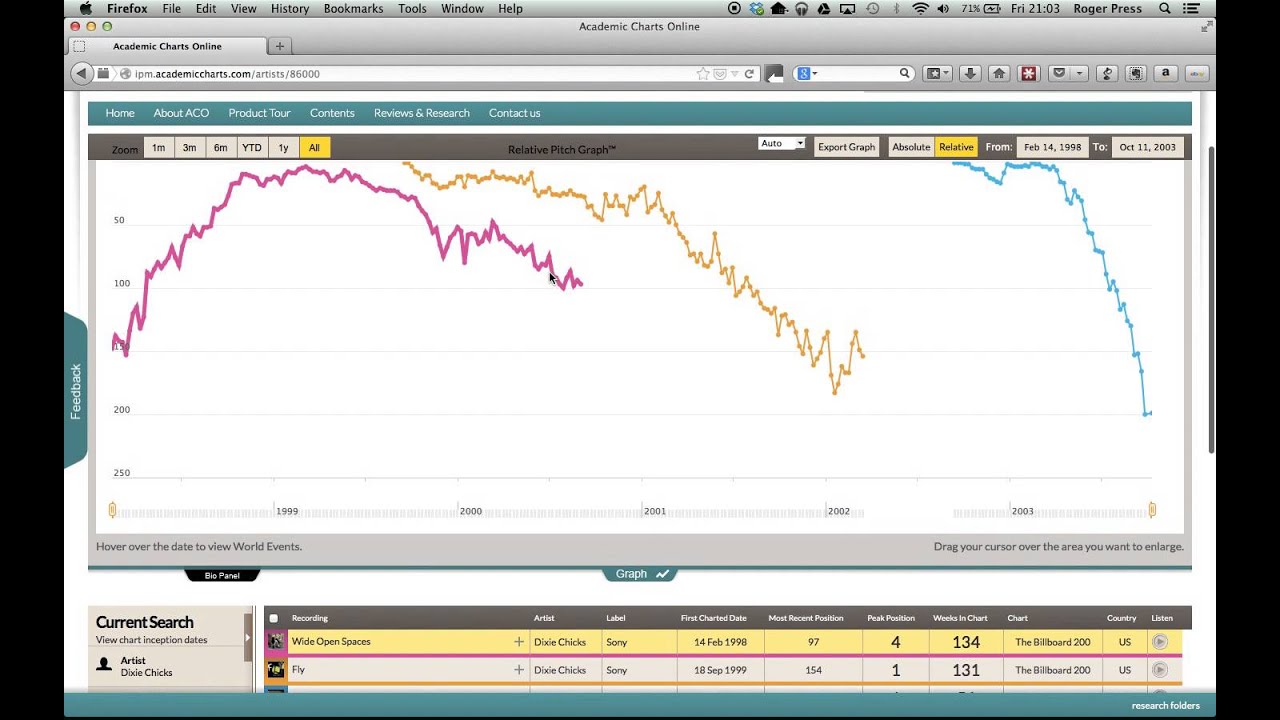Open the Pocket button dropdown arrow
This screenshot has width=1280, height=720.
tap(1080, 73)
